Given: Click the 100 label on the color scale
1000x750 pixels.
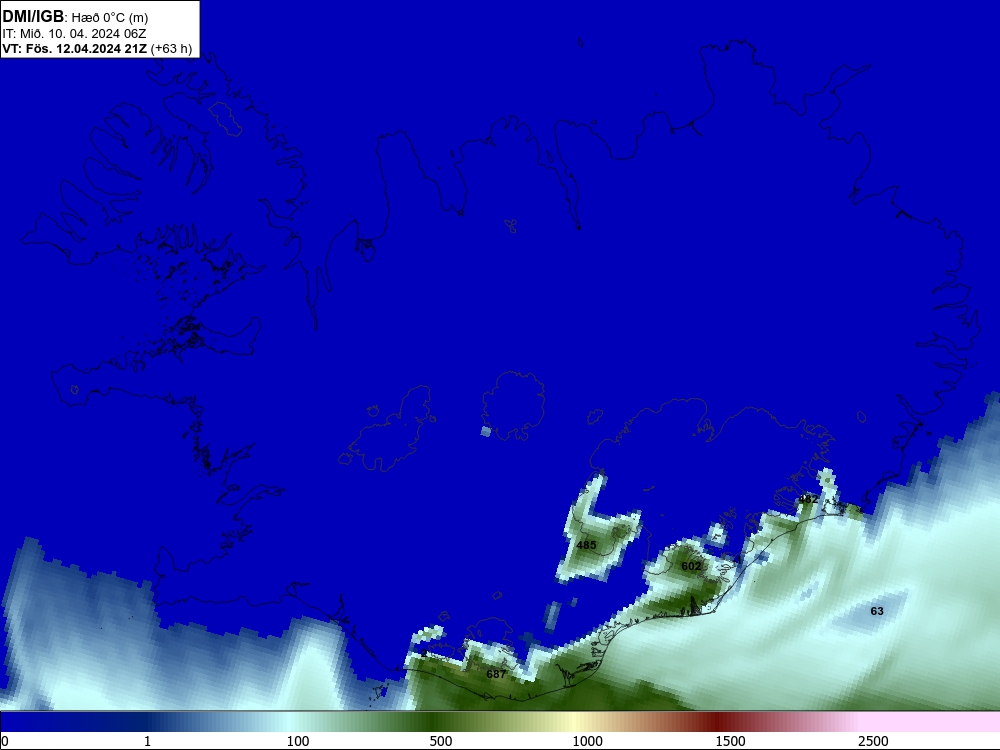Looking at the screenshot, I should tap(298, 741).
